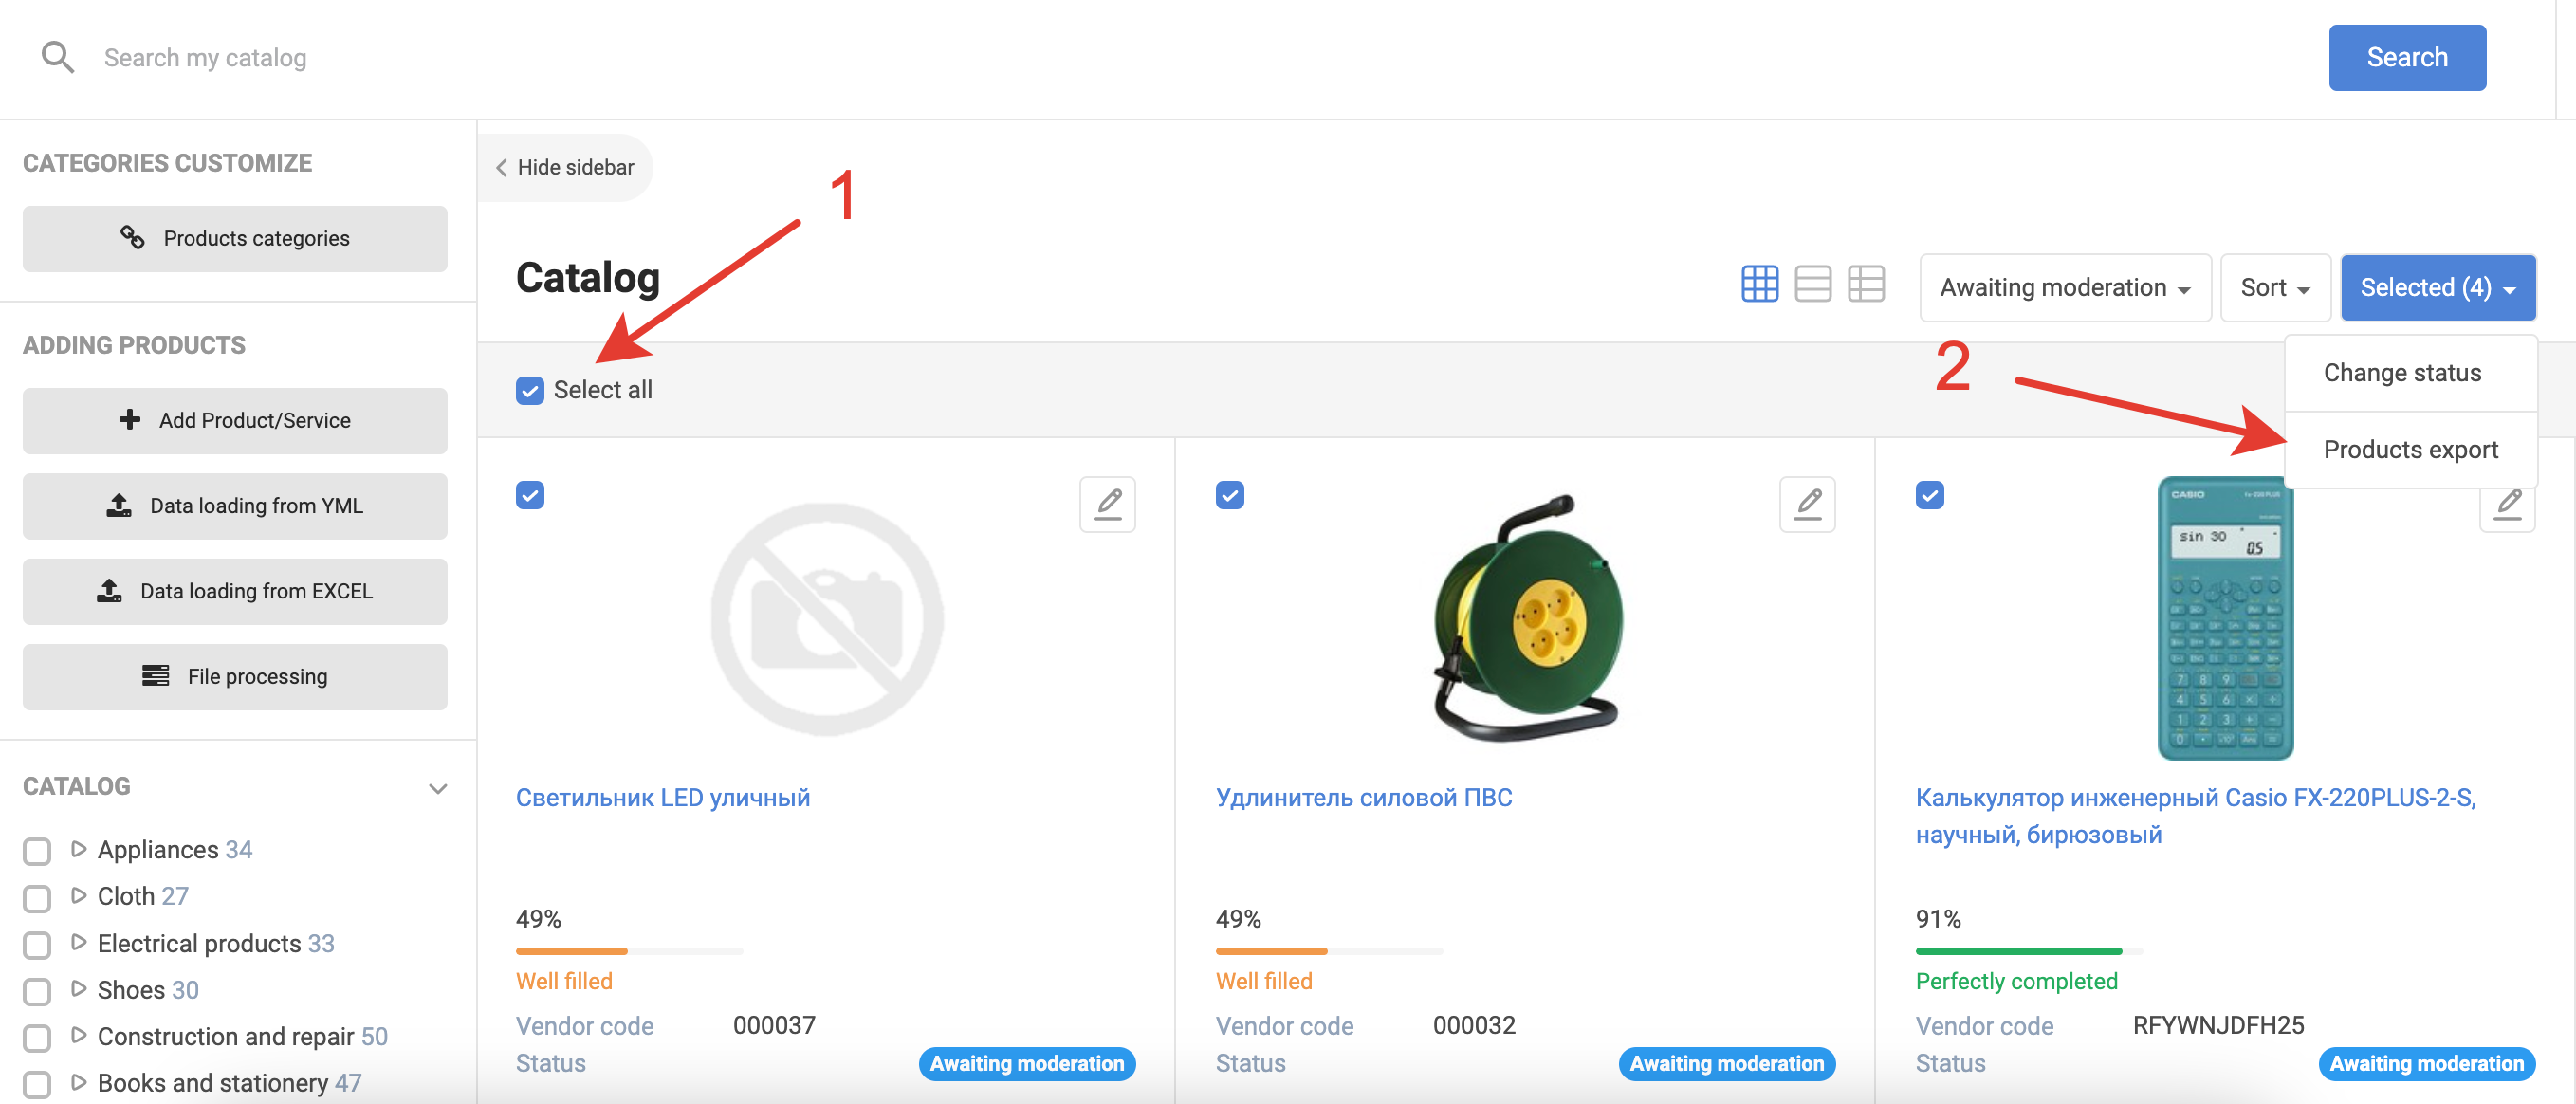Click the Add Product/Service button

pyautogui.click(x=235, y=420)
